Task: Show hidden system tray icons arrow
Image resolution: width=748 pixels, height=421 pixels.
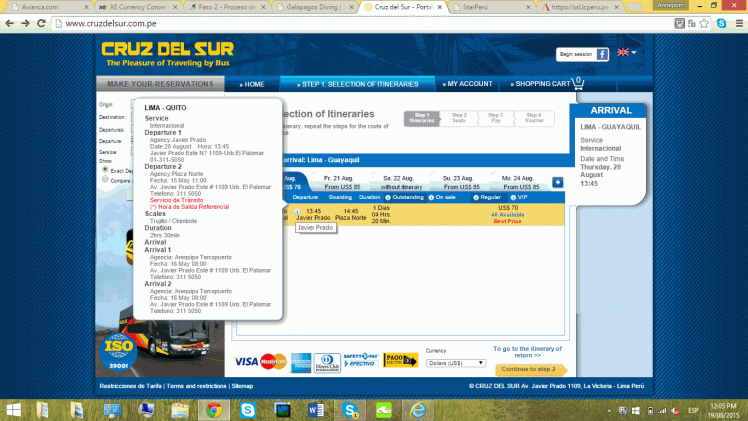Action: click(x=609, y=411)
